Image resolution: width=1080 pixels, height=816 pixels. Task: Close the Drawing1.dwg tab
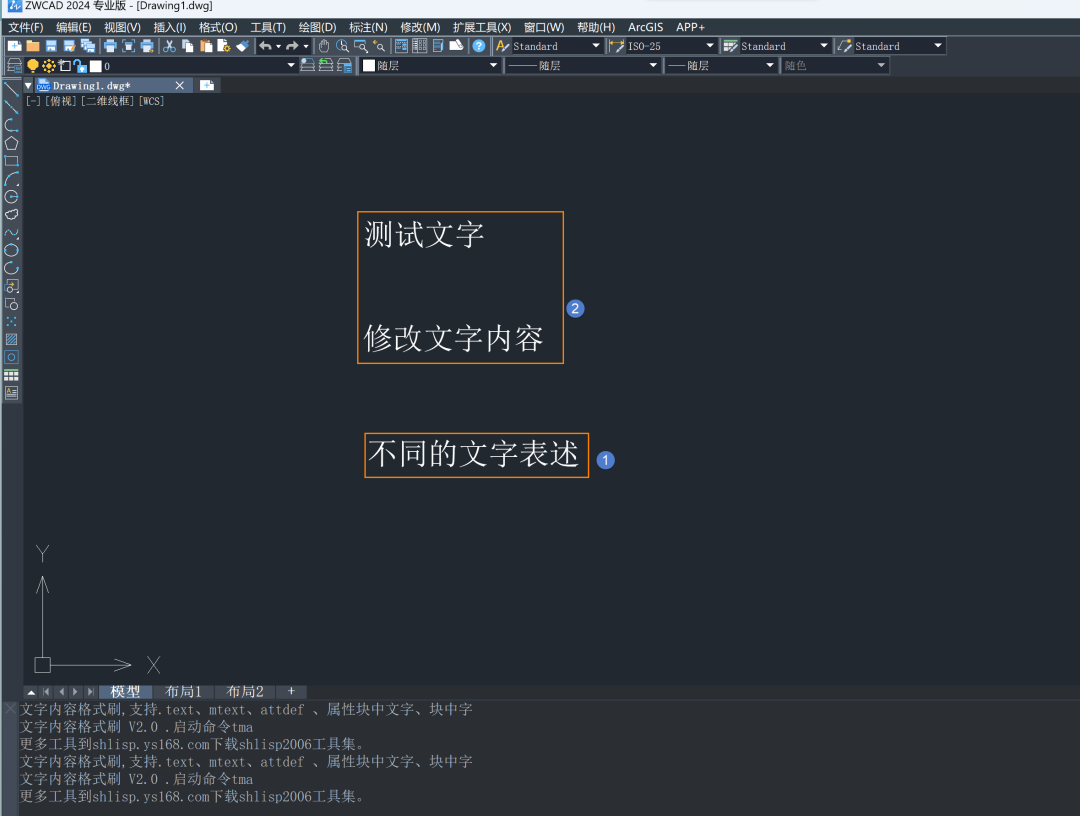click(x=180, y=85)
